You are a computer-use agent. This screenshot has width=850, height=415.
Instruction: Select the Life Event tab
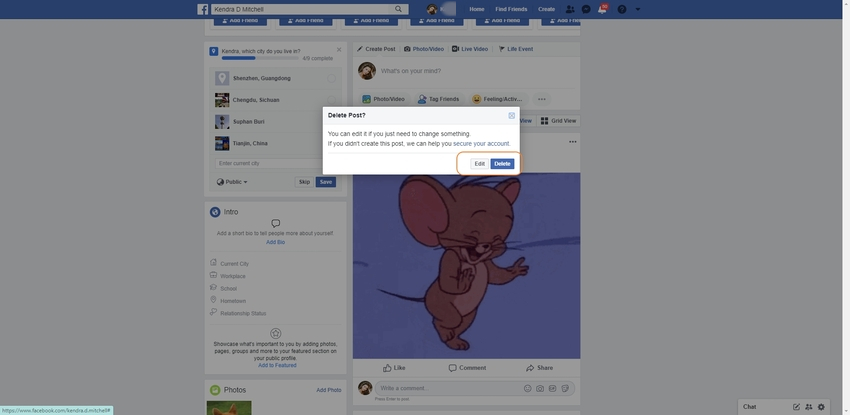[516, 49]
